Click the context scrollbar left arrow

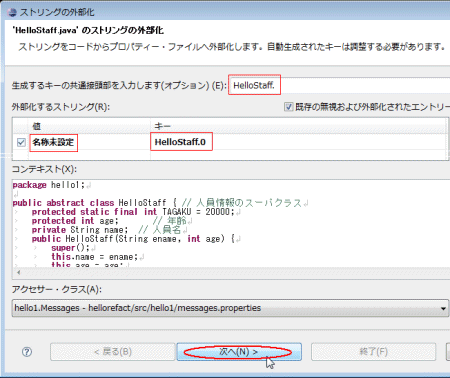(19, 273)
